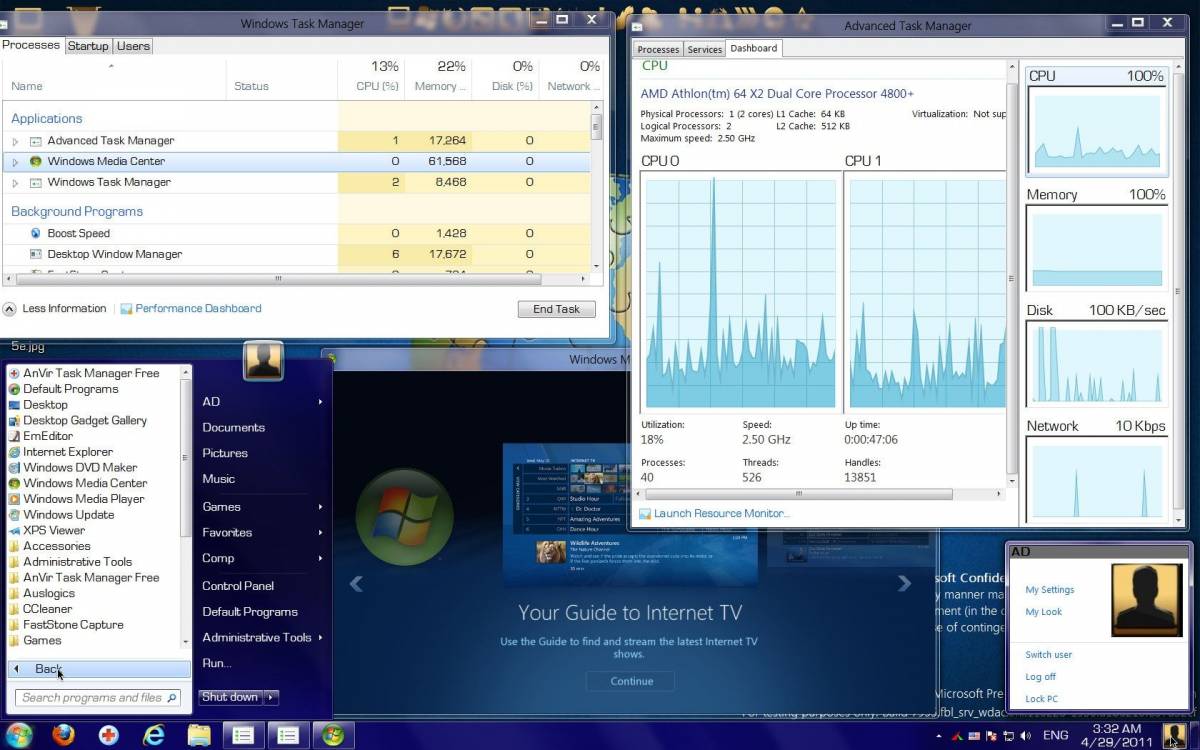Expand the Favorites submenu in Start menu
Image resolution: width=1200 pixels, height=750 pixels.
coord(320,533)
